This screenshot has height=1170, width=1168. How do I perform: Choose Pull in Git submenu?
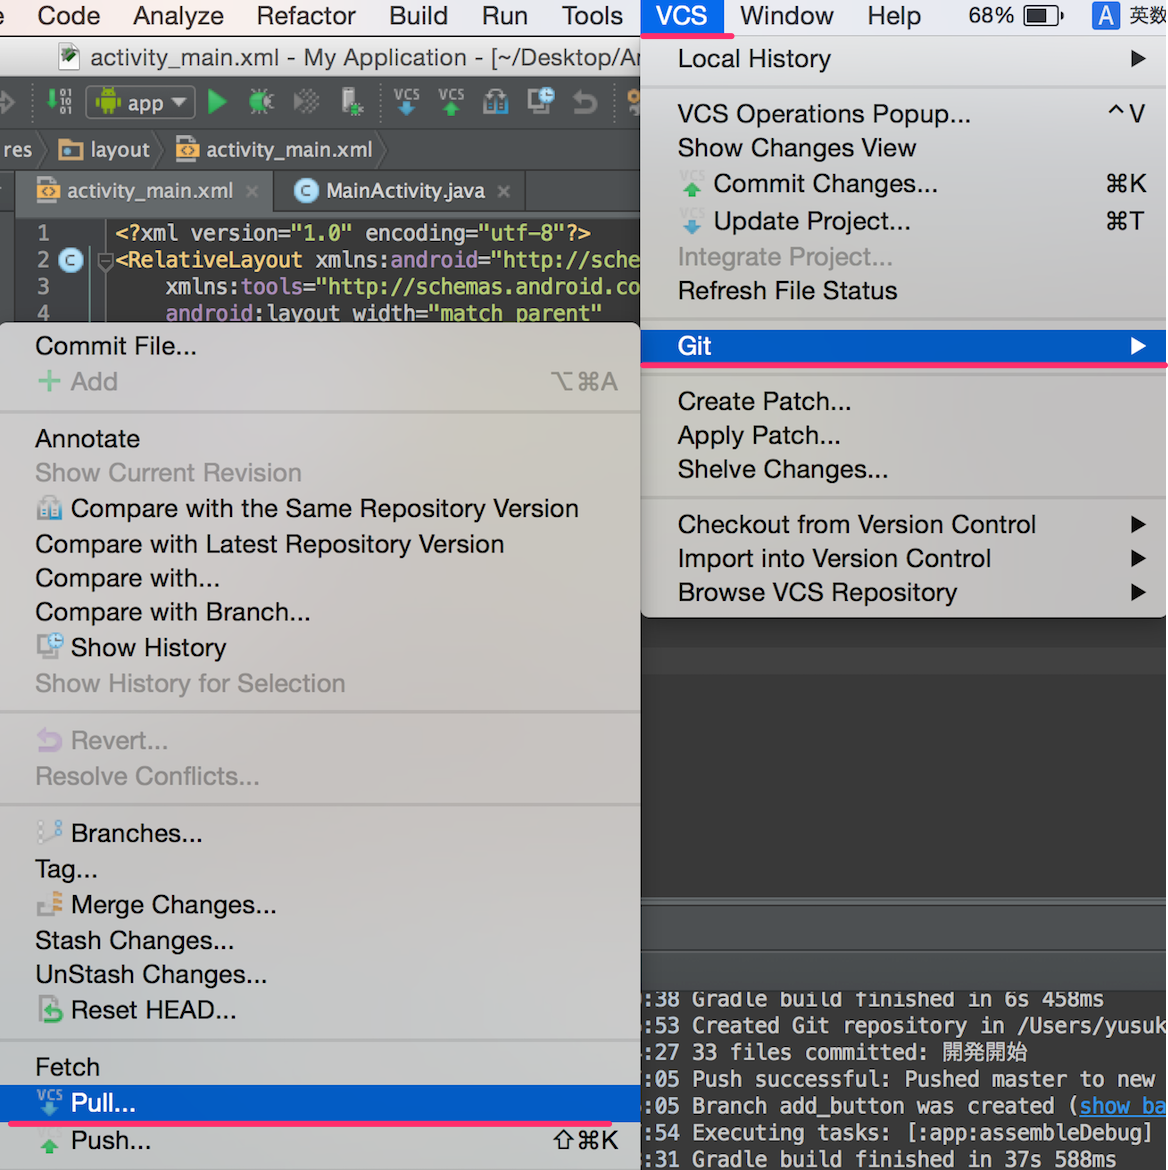(x=319, y=1104)
